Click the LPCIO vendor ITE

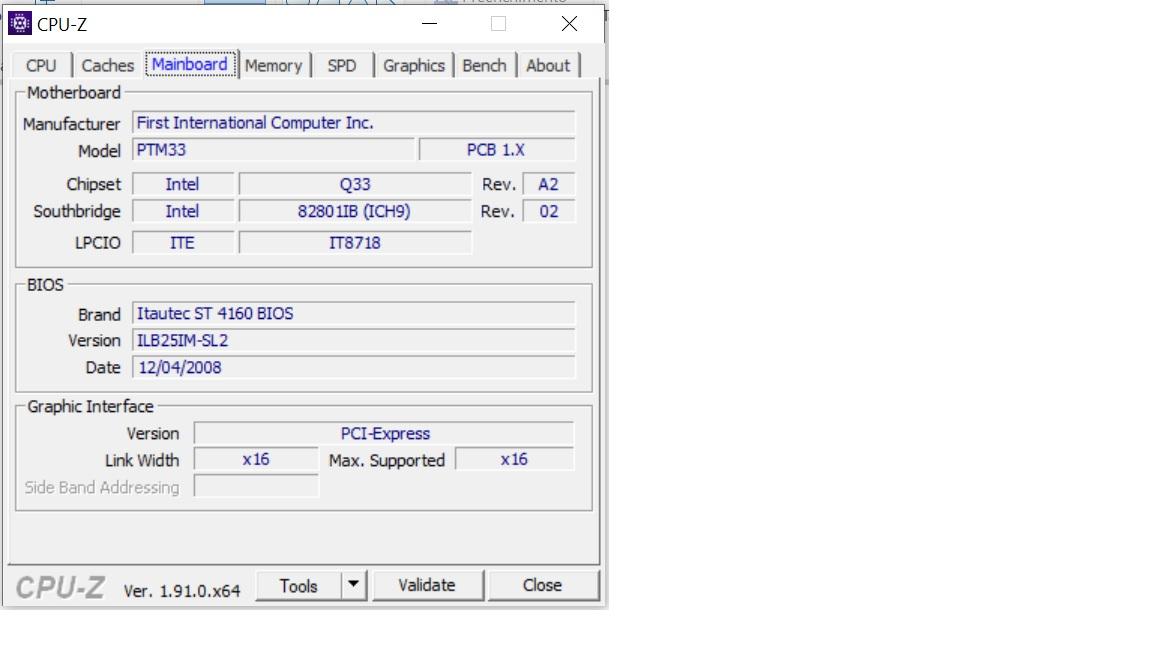coord(183,242)
